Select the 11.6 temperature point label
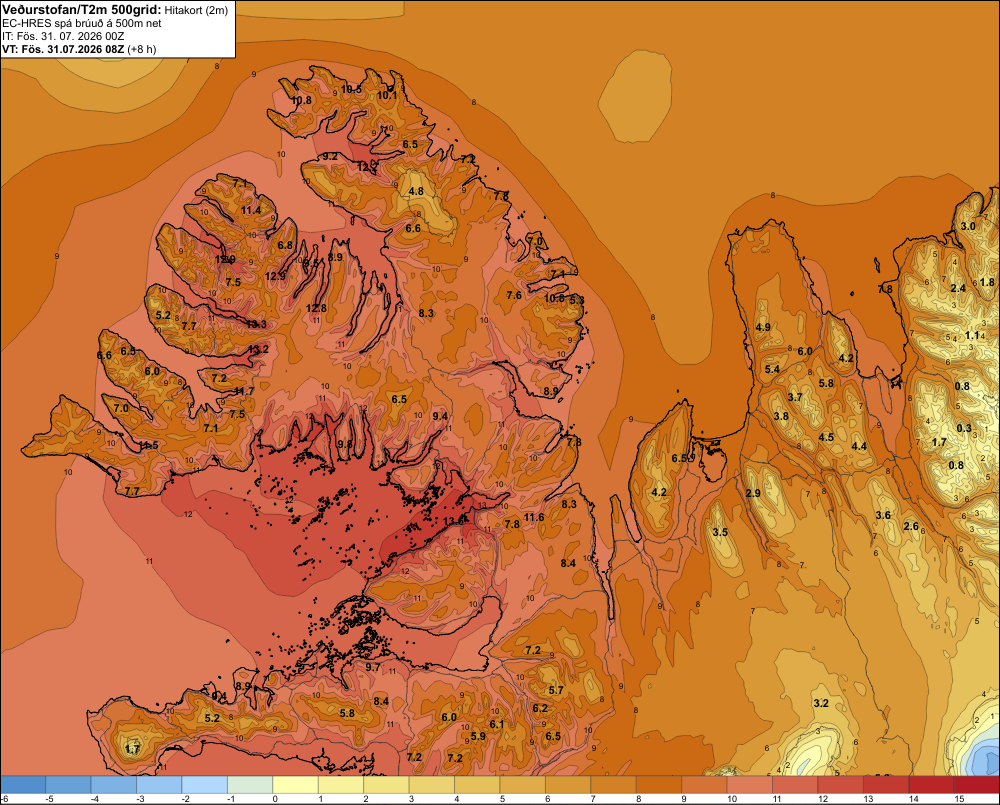This screenshot has height=805, width=1000. pos(534,517)
